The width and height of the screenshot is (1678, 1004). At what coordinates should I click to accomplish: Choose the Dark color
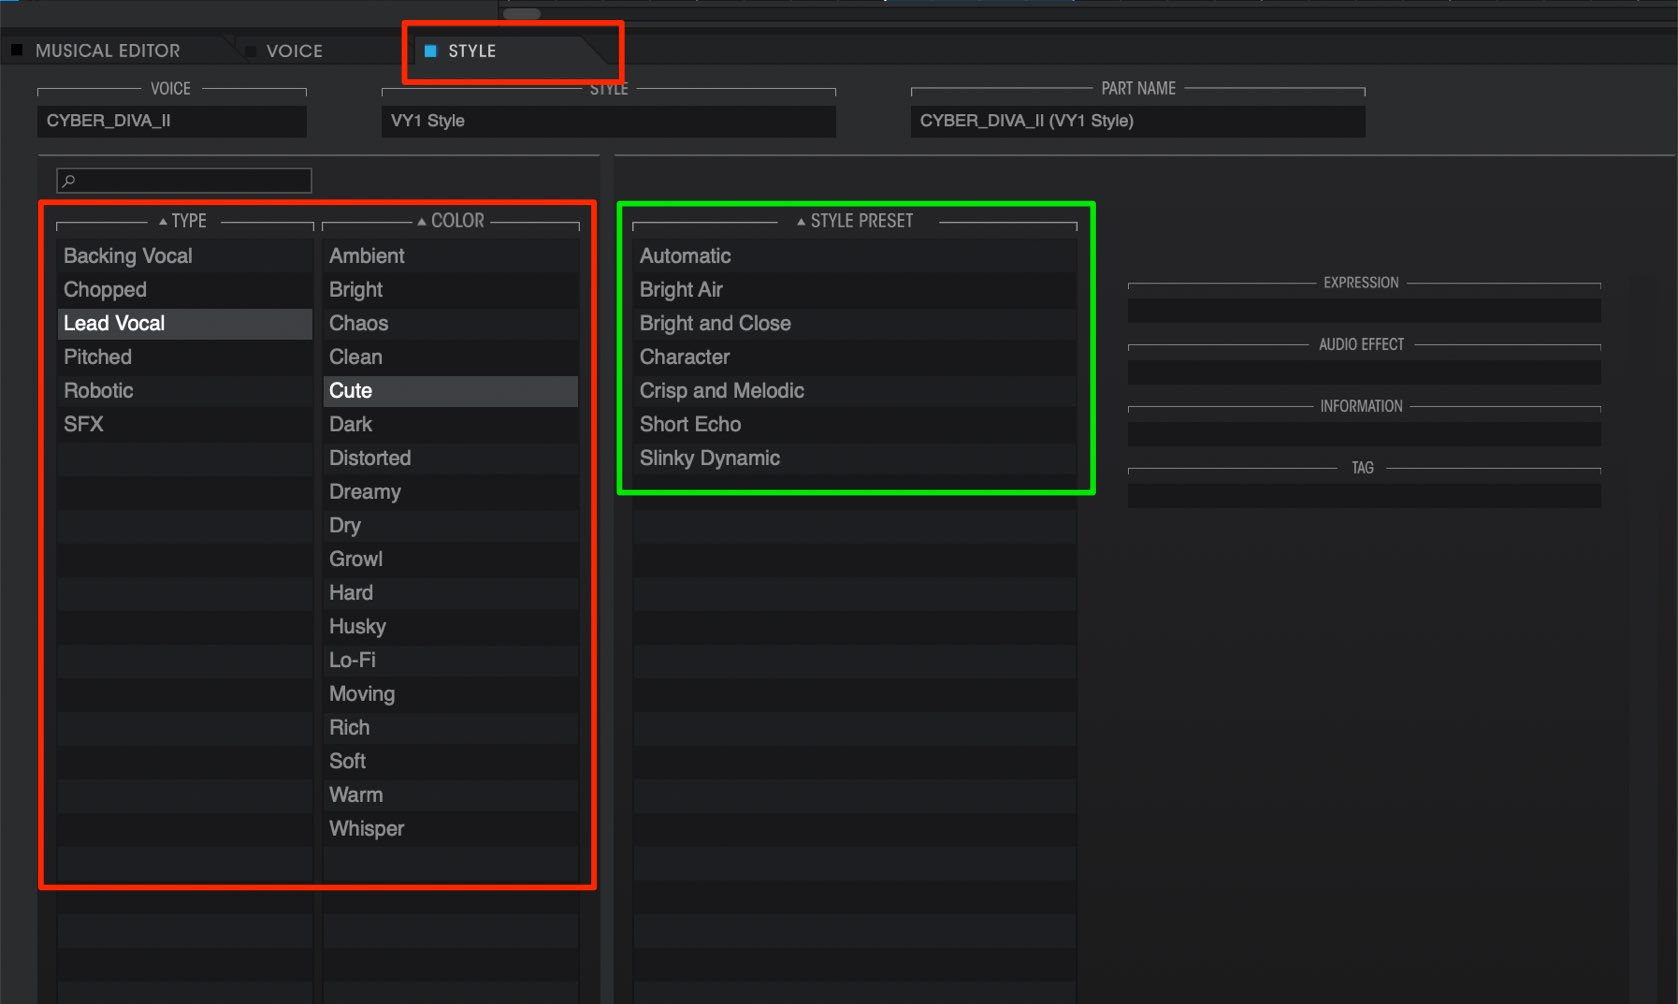[451, 424]
